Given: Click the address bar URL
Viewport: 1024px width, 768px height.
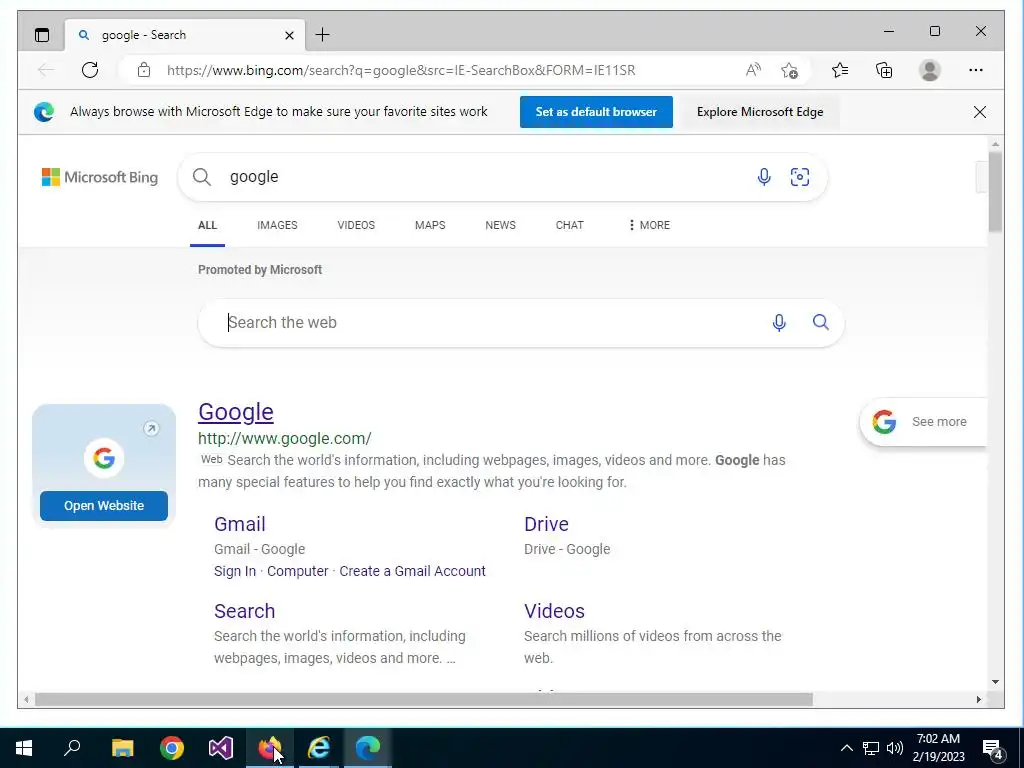Looking at the screenshot, I should (x=401, y=70).
